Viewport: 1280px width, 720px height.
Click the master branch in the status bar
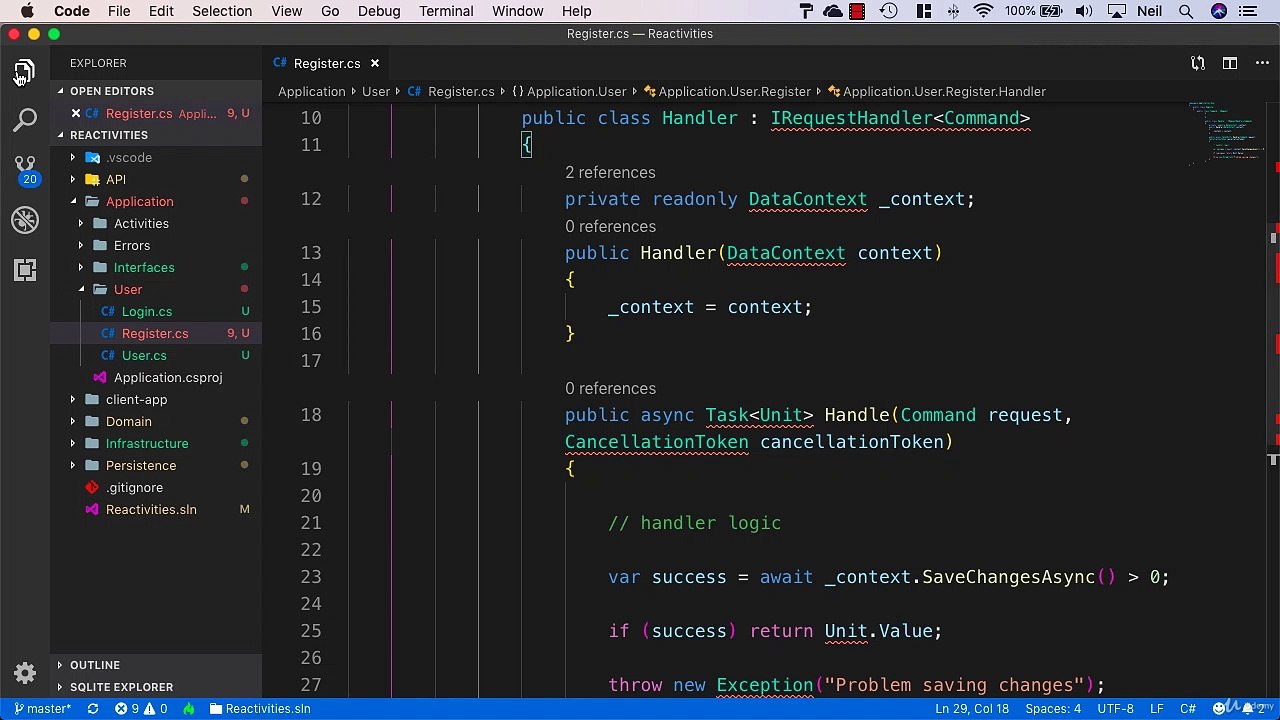click(42, 708)
